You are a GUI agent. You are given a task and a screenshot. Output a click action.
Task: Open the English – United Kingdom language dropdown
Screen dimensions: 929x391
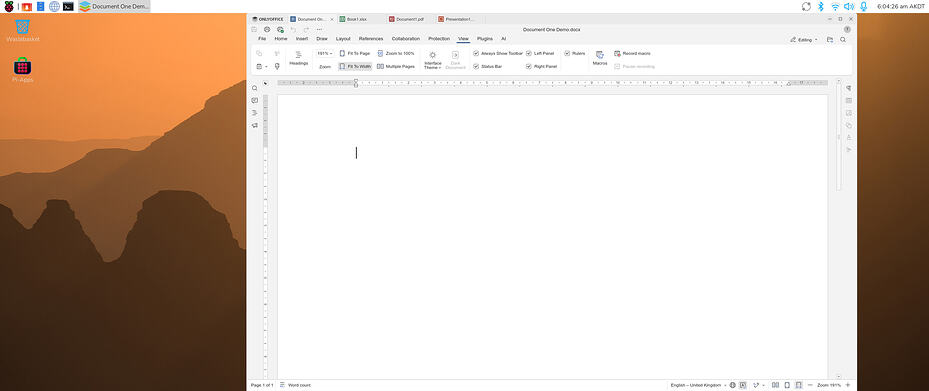[x=698, y=385]
